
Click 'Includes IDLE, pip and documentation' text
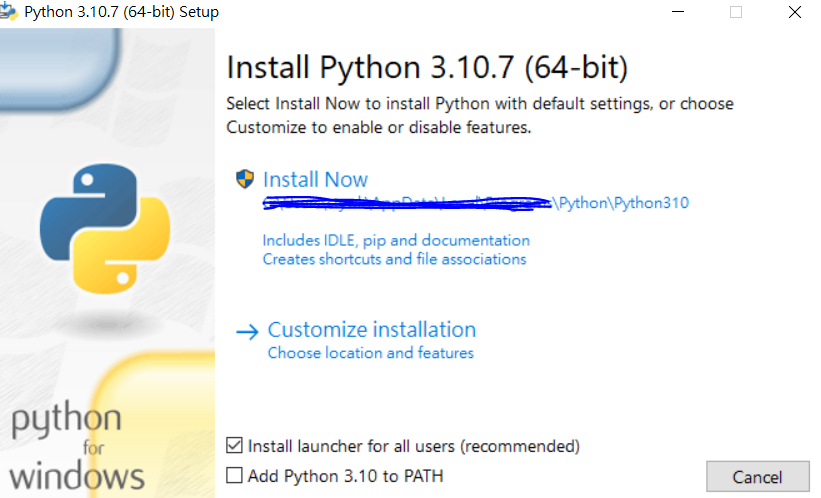pos(396,240)
